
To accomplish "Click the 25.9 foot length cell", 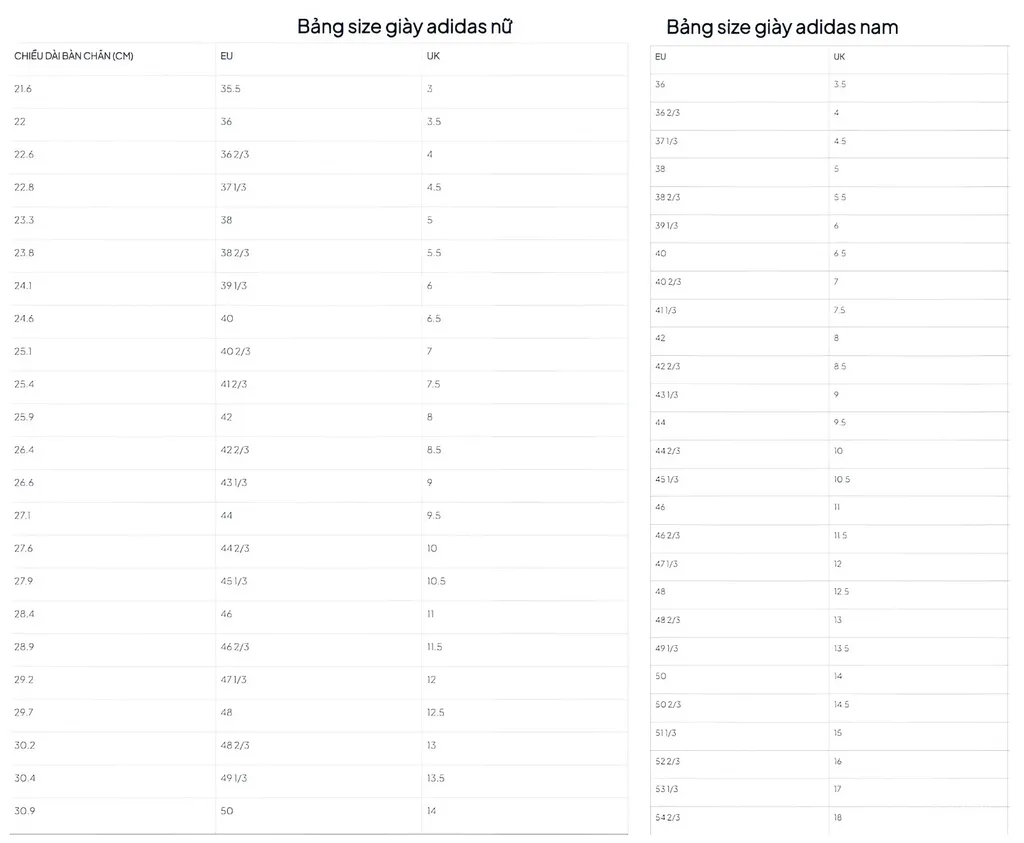I will (x=24, y=417).
